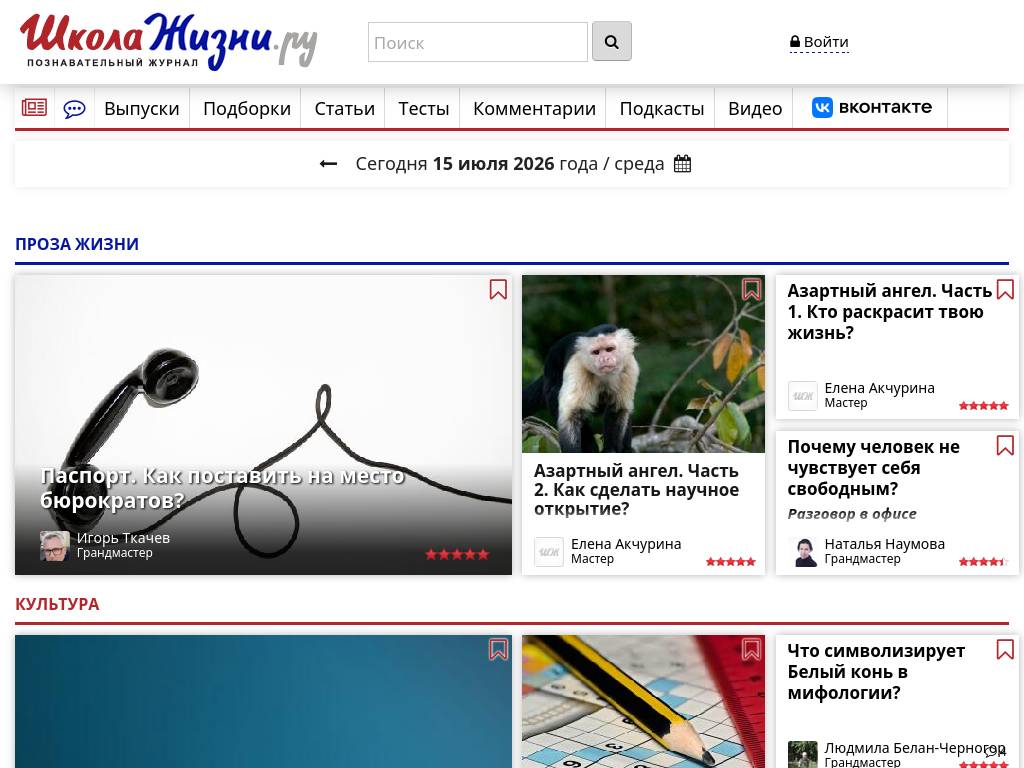Bookmark the Азартный ангел Часть 2 article
Viewport: 1024px width, 768px height.
pyautogui.click(x=751, y=289)
